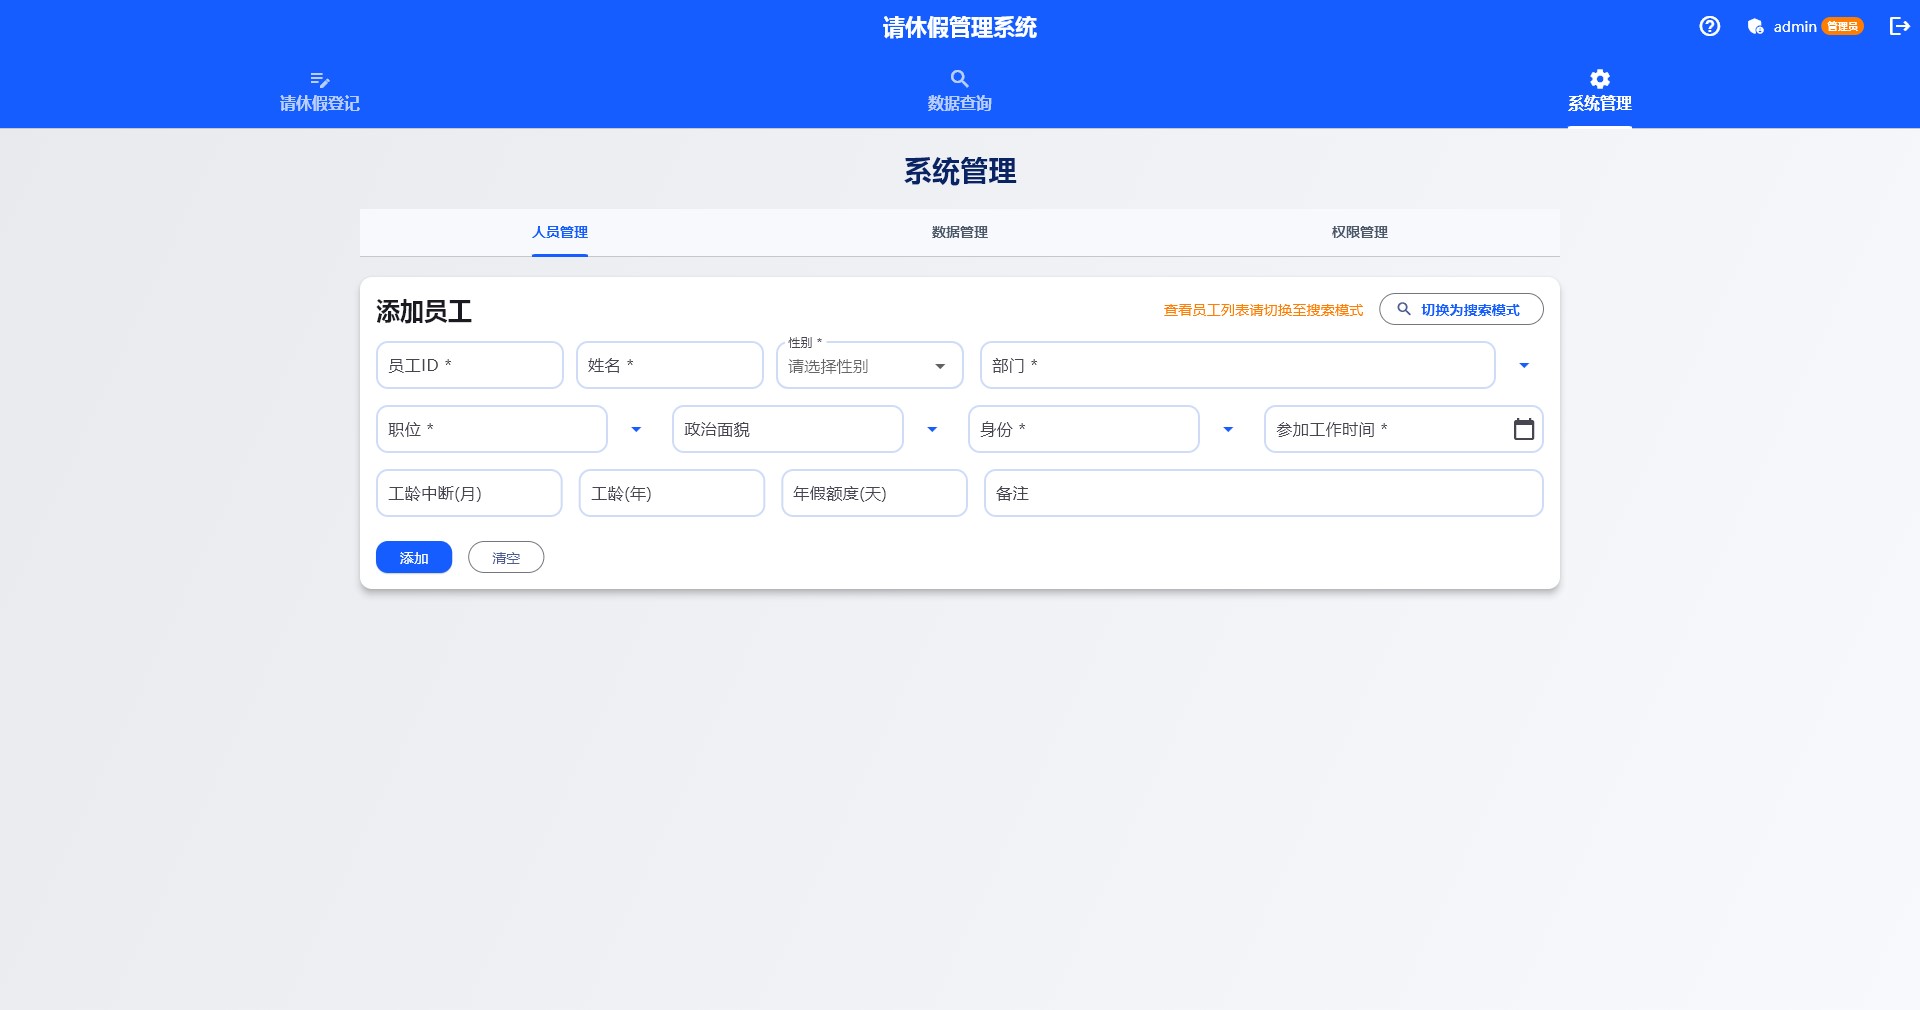
Task: Click the 数据查询 search icon in navigation
Action: point(959,79)
